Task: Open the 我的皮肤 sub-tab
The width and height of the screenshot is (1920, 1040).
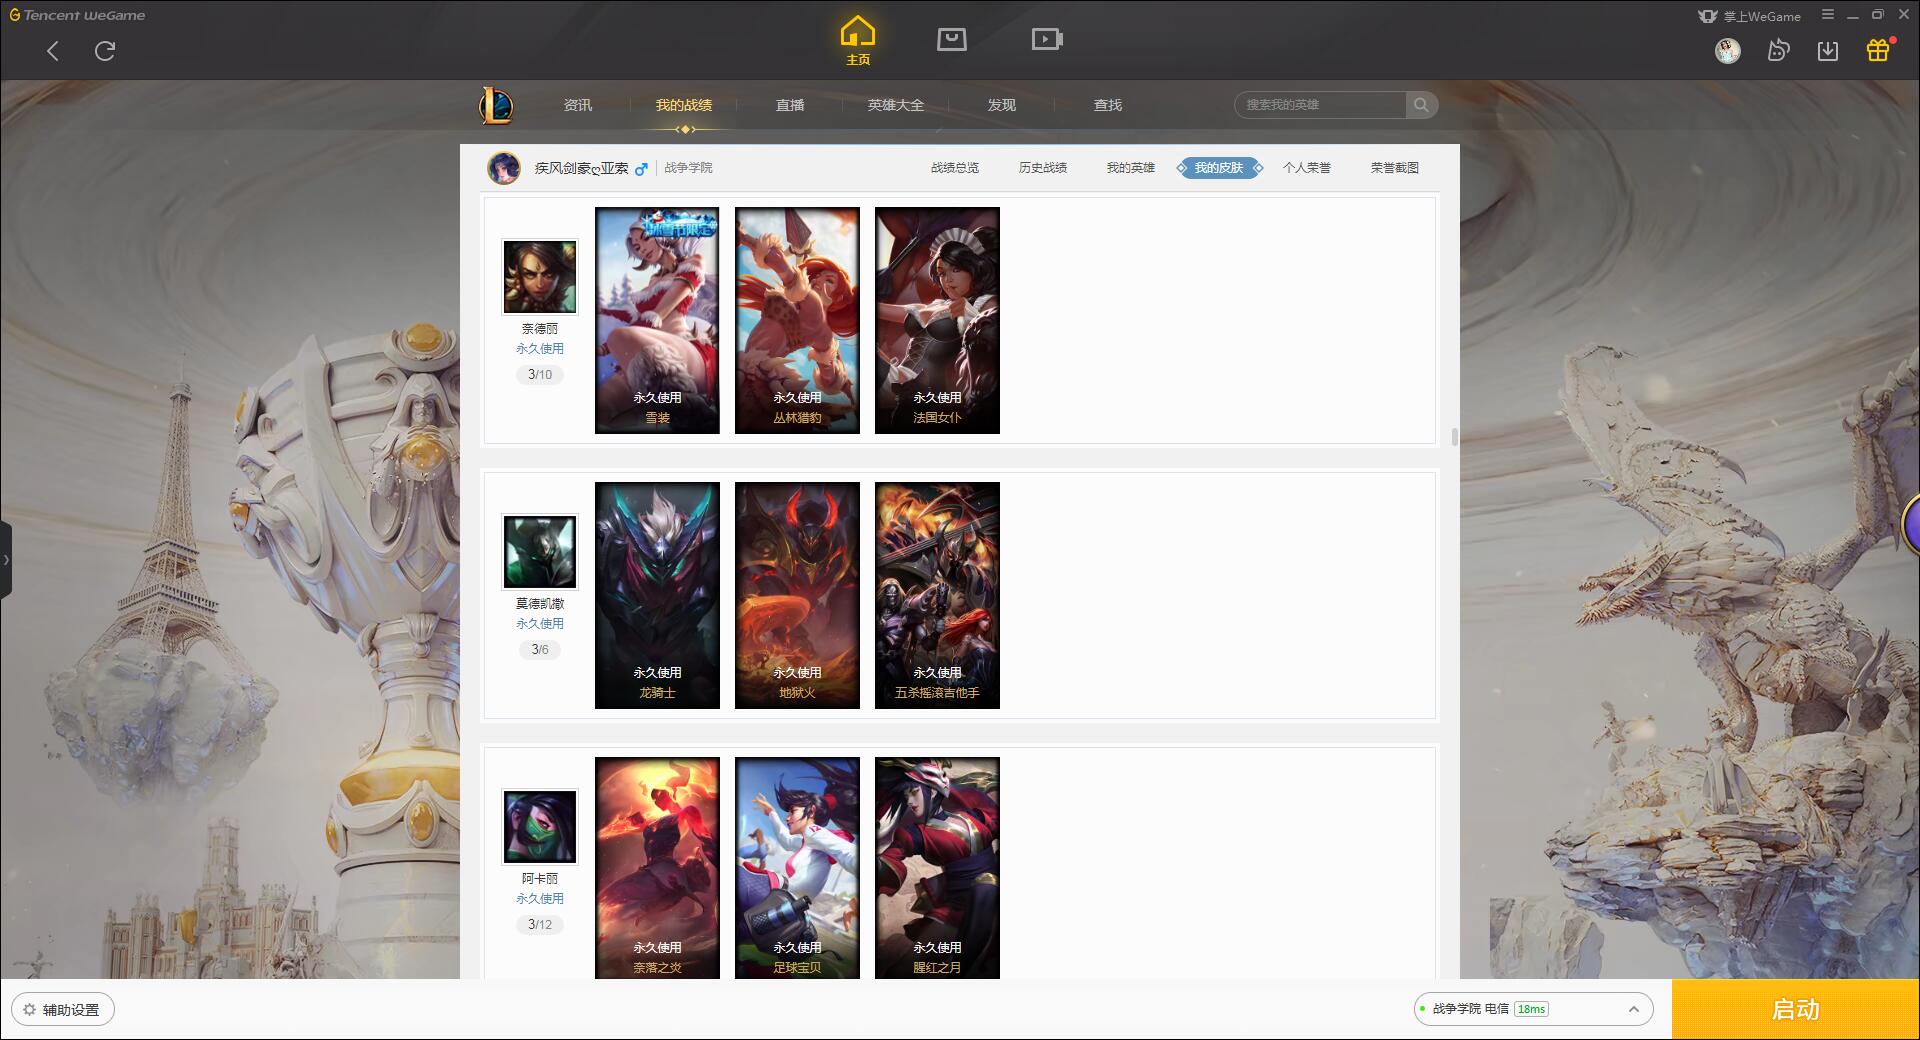Action: [1219, 168]
